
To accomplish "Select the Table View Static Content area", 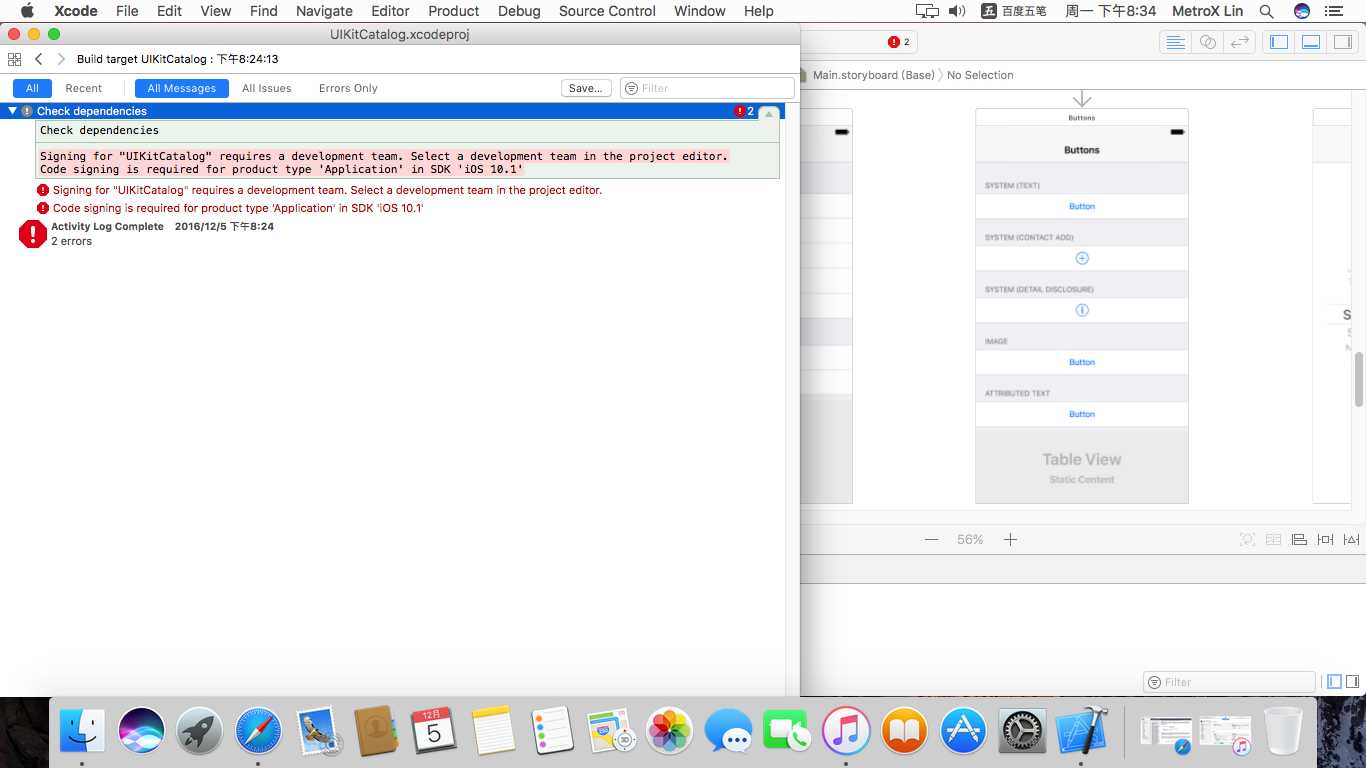I will pos(1082,466).
